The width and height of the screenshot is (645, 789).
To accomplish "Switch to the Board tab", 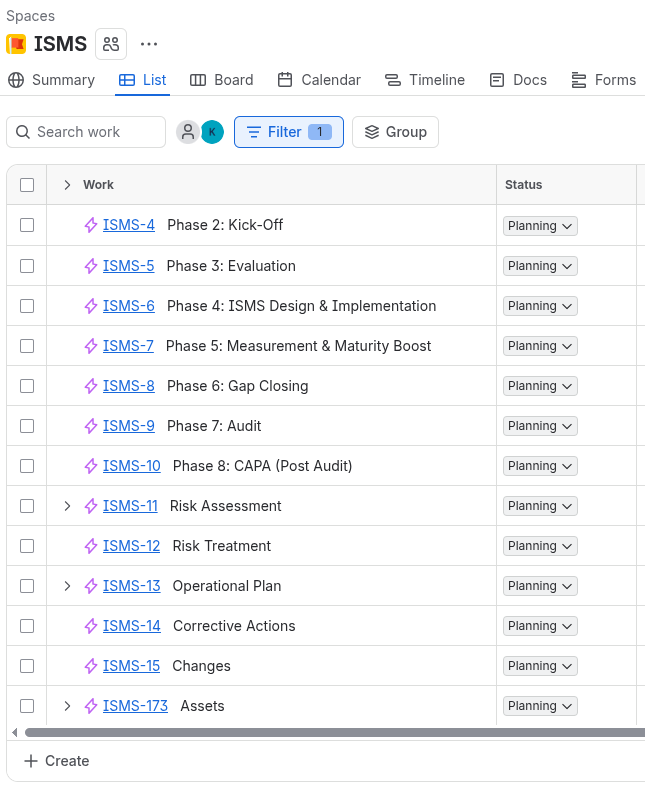I will tap(221, 80).
